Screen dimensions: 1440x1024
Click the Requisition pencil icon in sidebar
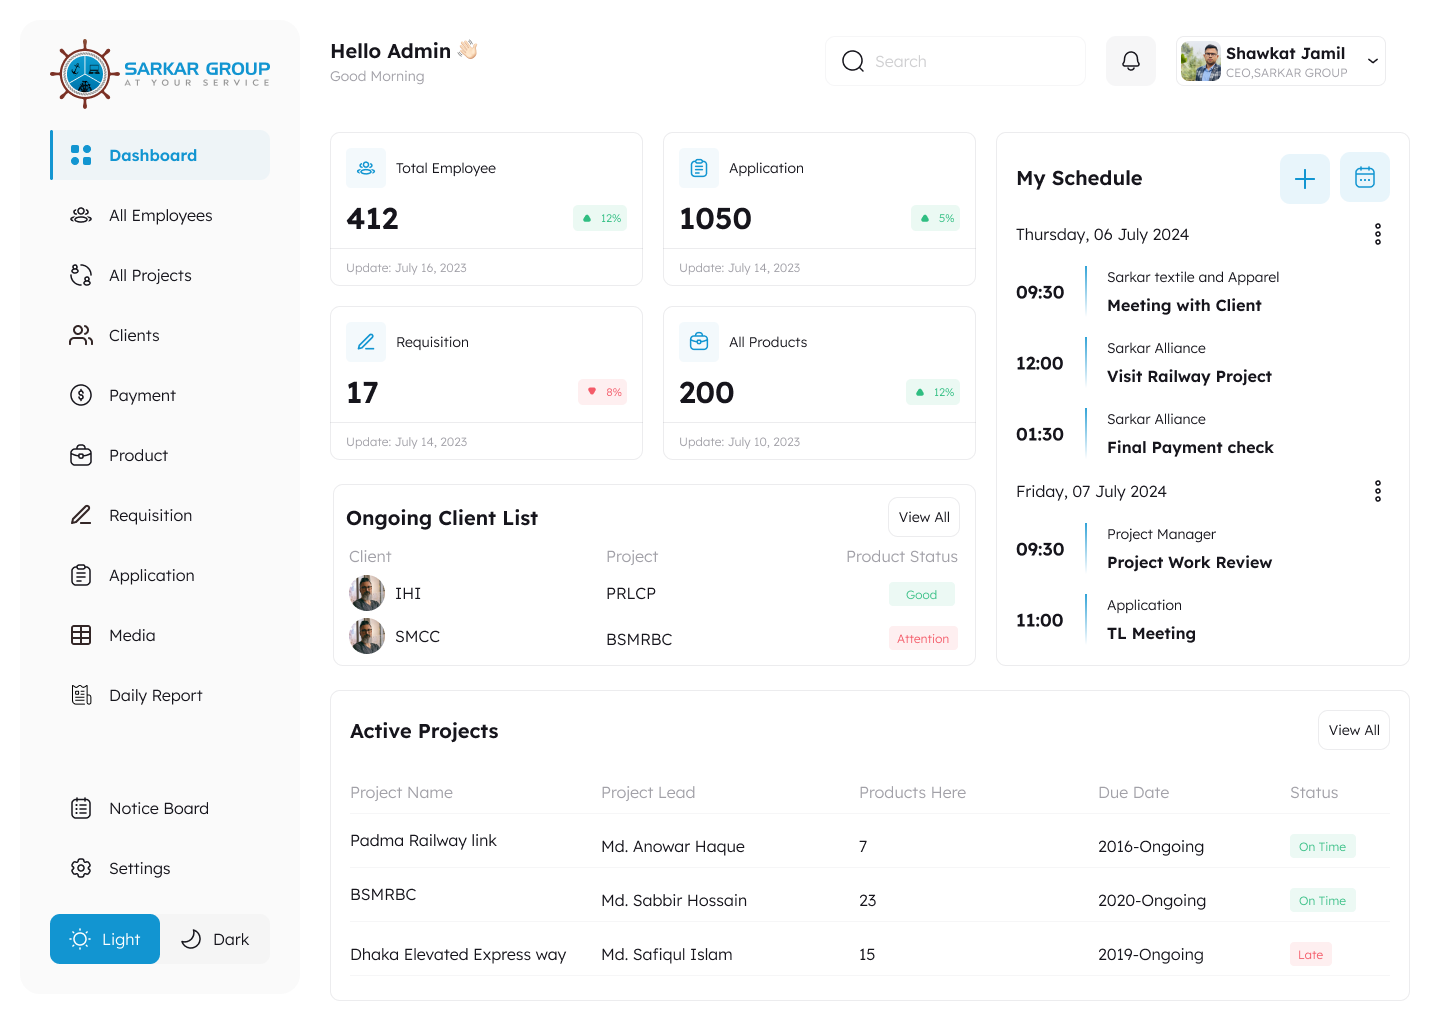pos(81,515)
